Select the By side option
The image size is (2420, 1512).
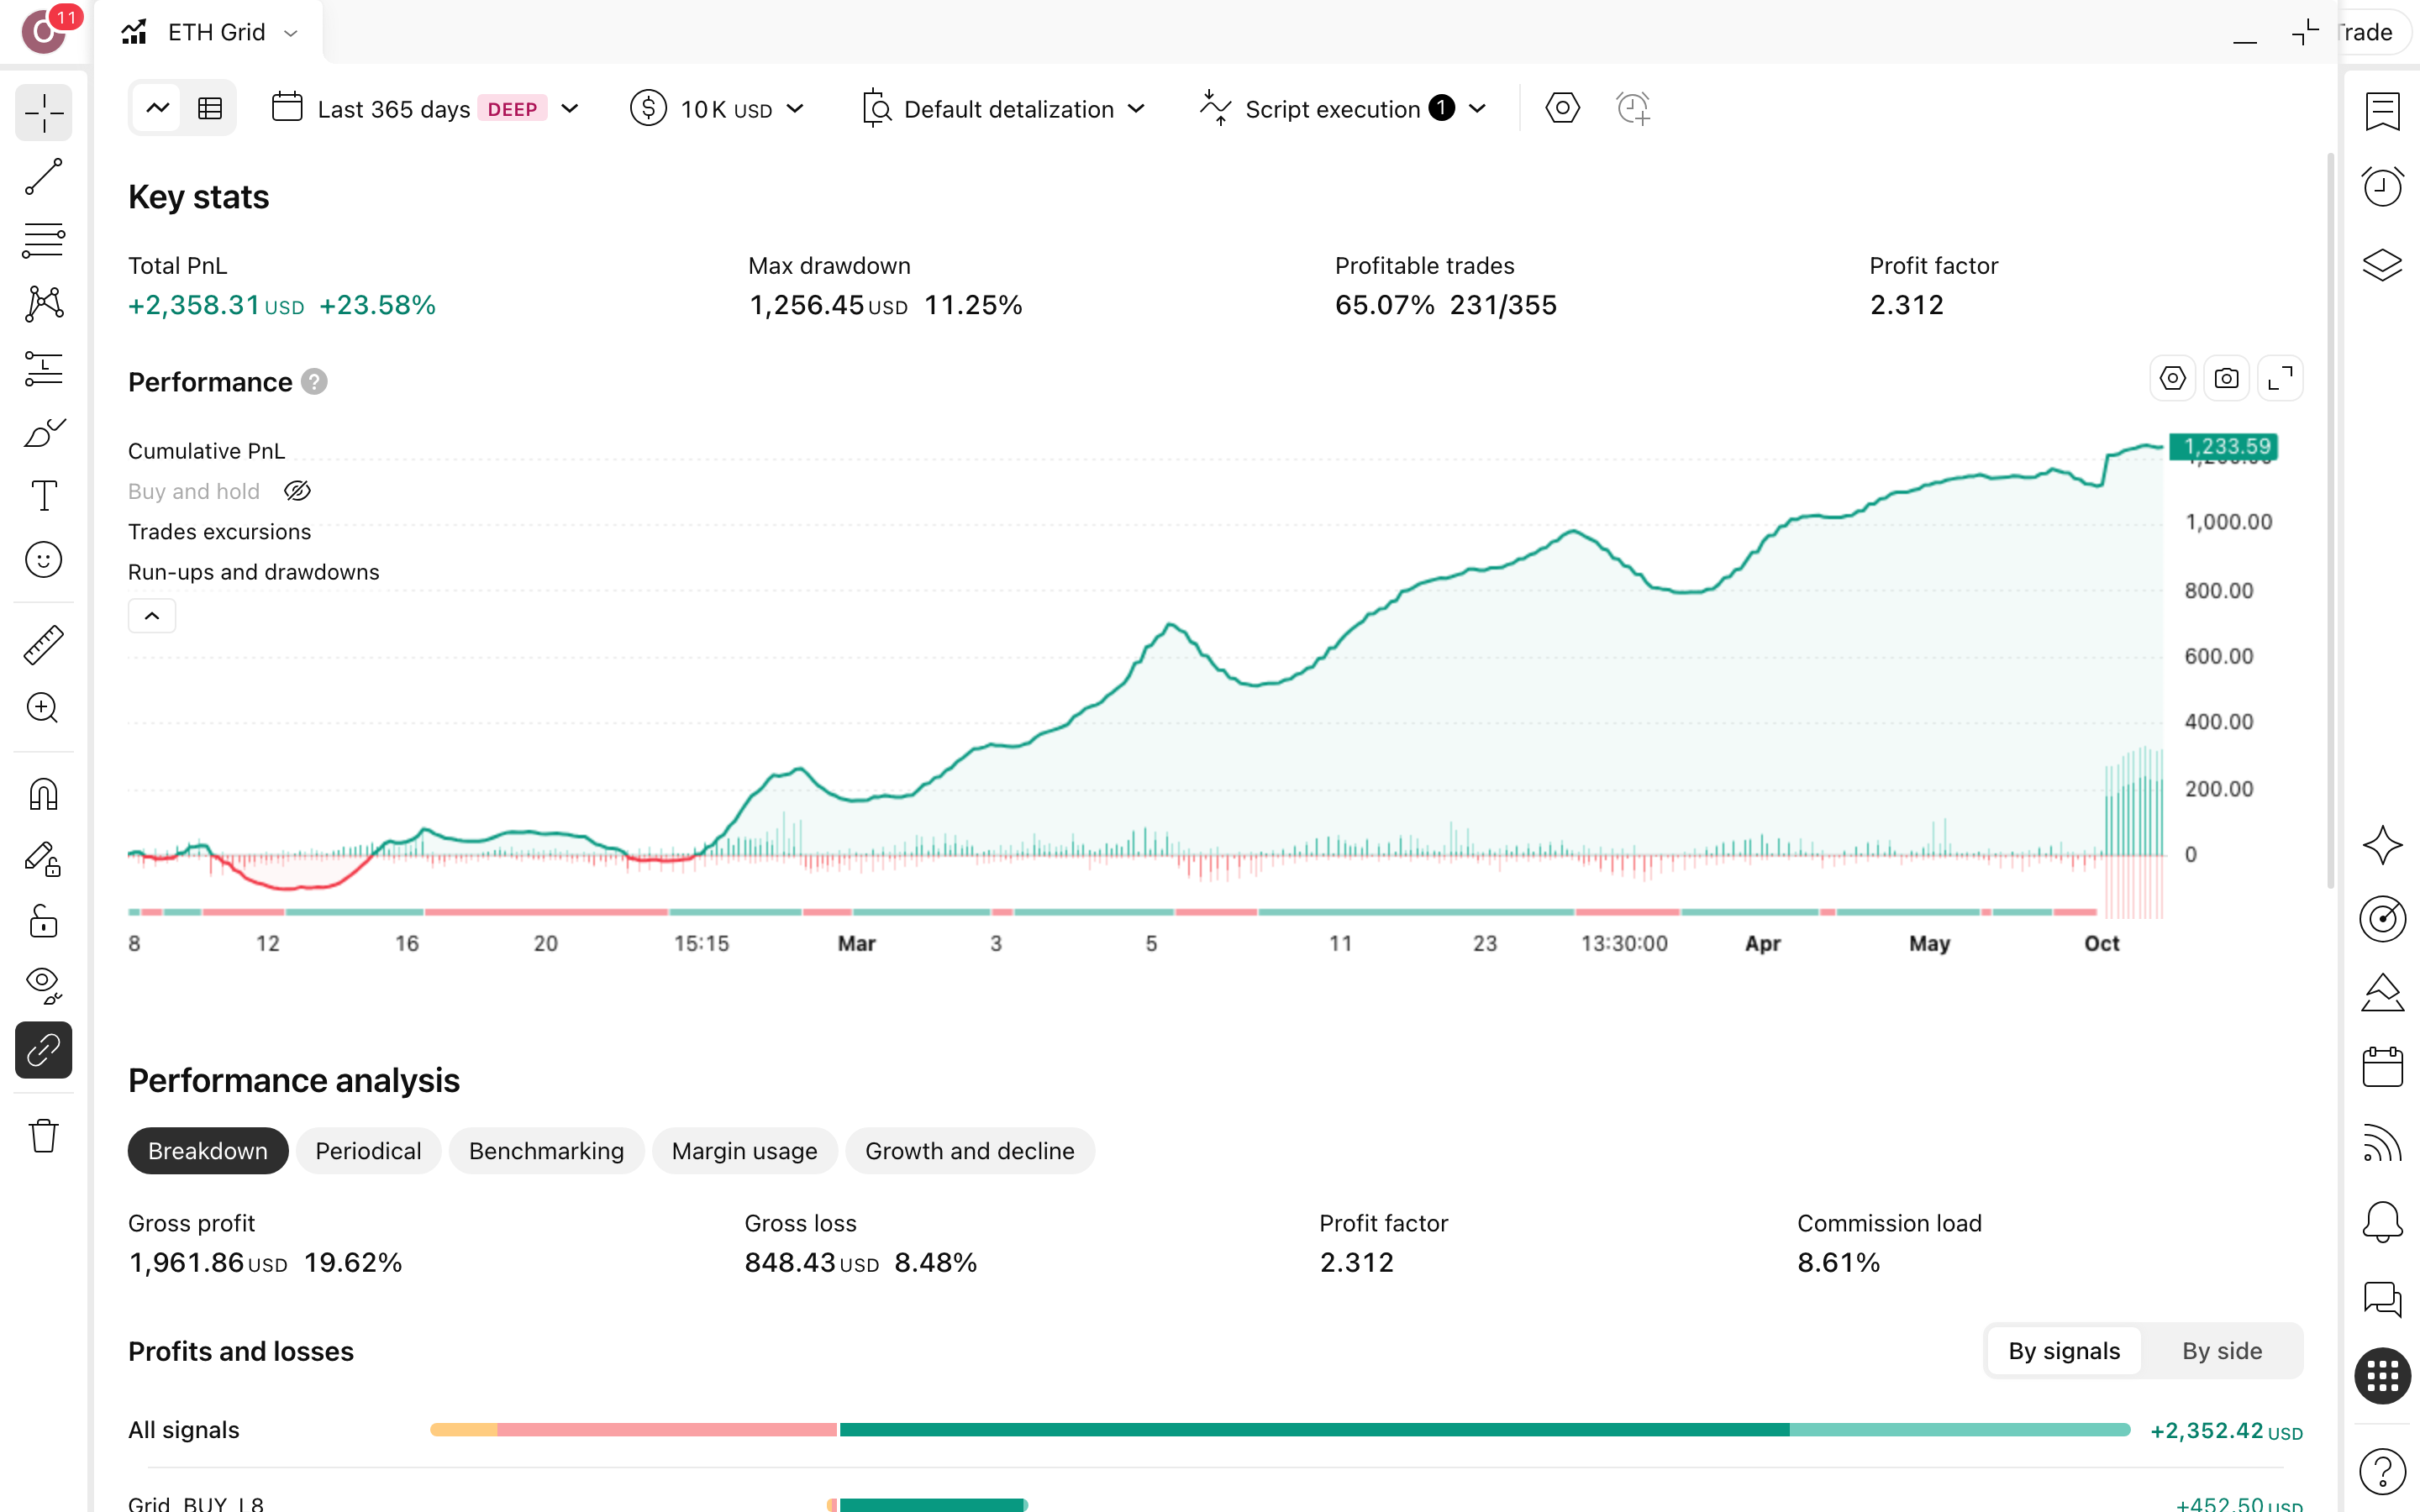click(2221, 1351)
